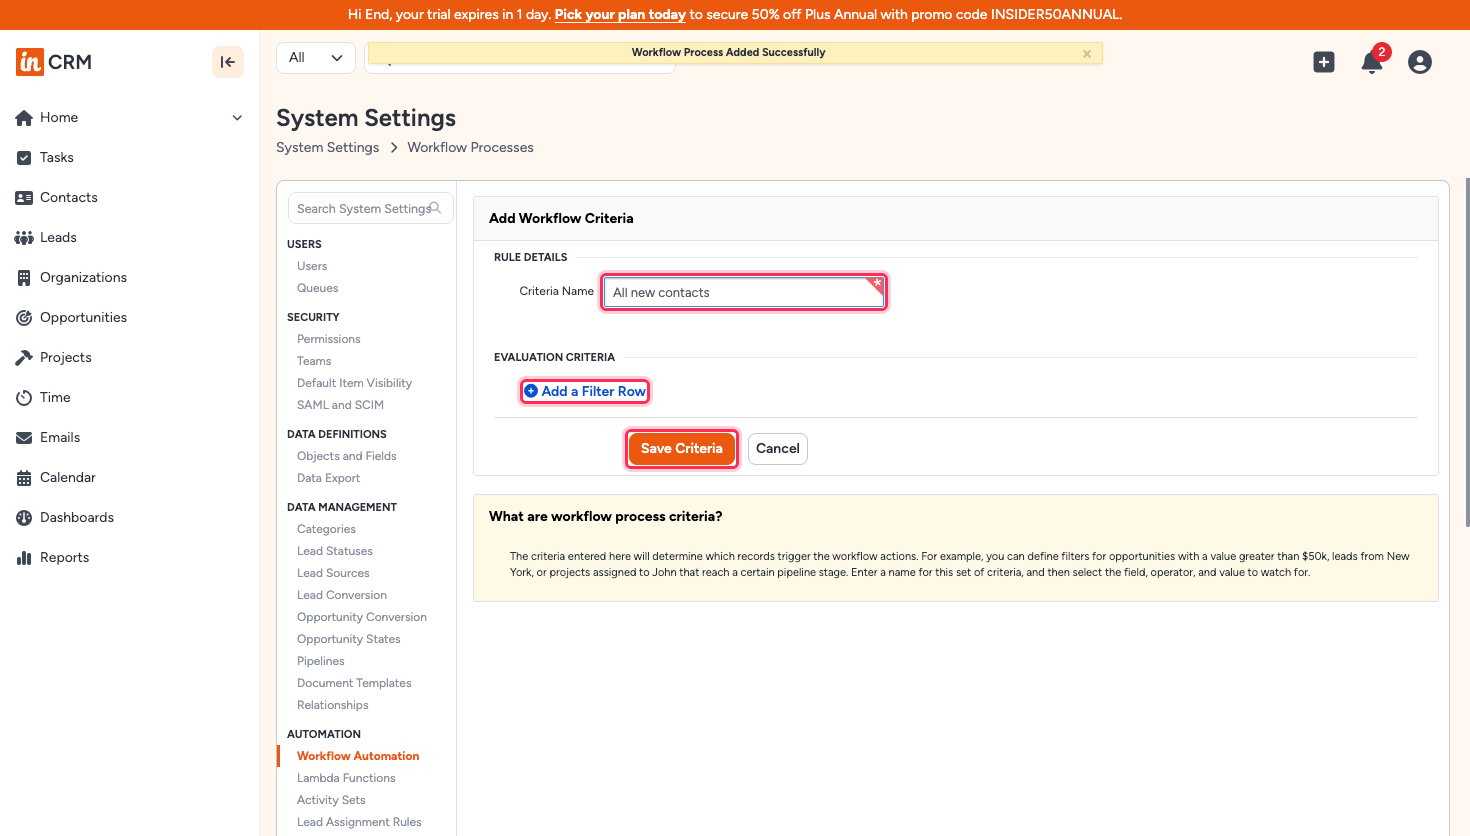The width and height of the screenshot is (1470, 836).
Task: Open Permissions settings
Action: pos(329,339)
